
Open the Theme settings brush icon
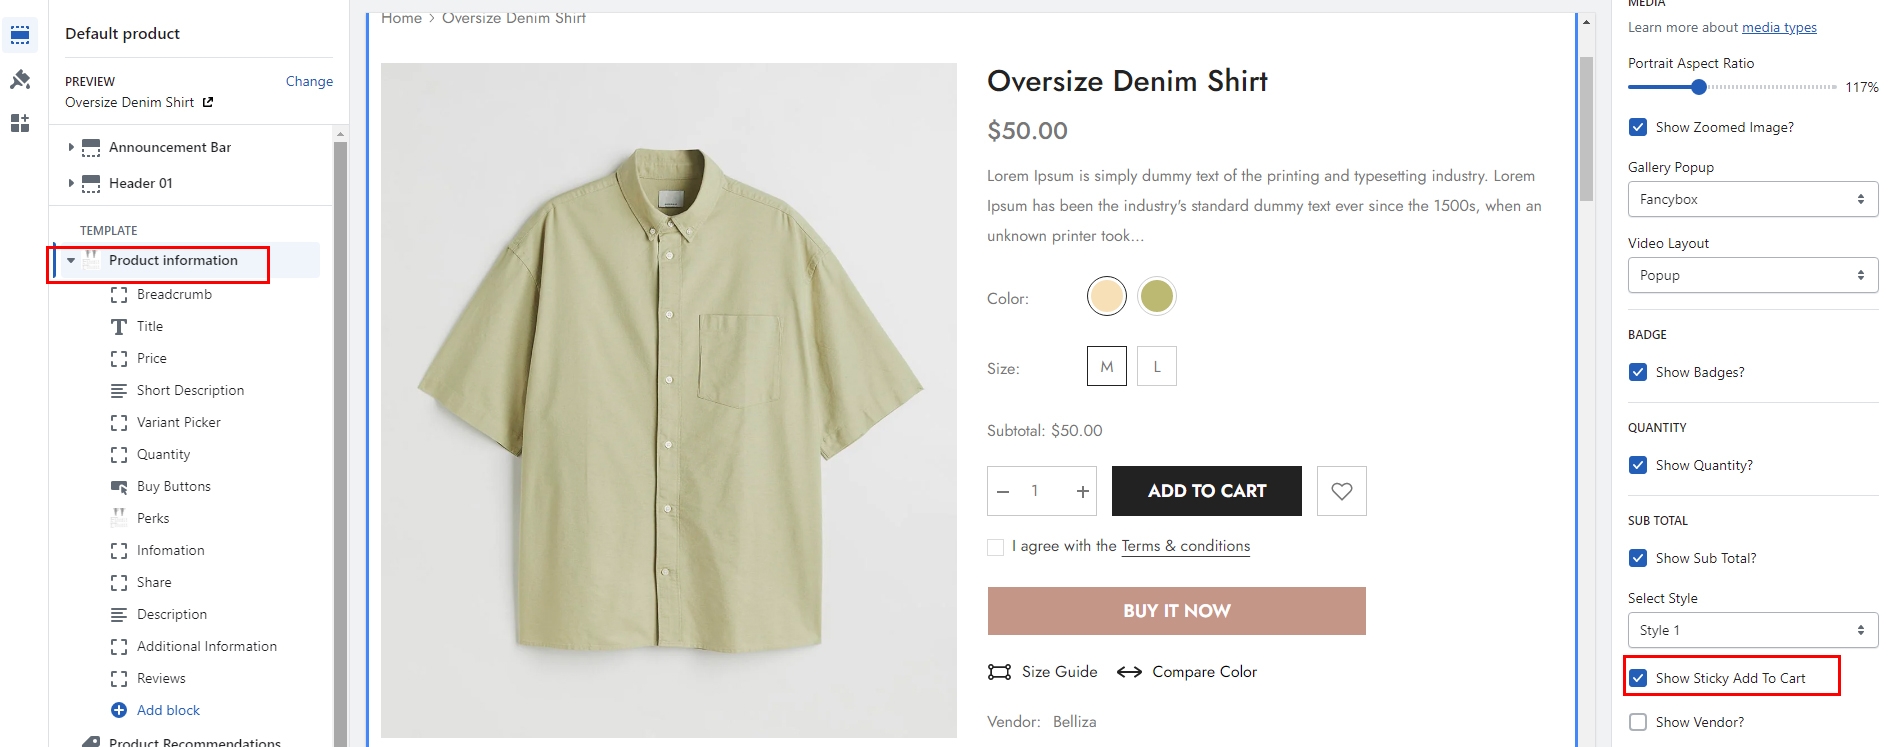pyautogui.click(x=20, y=79)
